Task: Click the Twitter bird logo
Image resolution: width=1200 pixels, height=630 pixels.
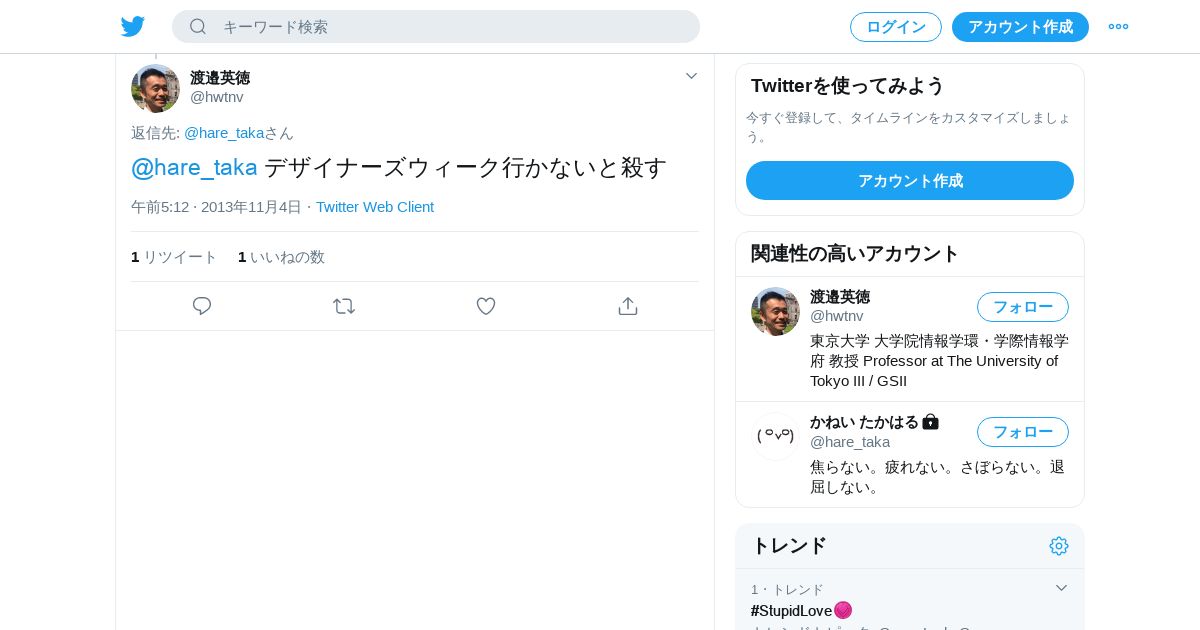Action: (133, 27)
